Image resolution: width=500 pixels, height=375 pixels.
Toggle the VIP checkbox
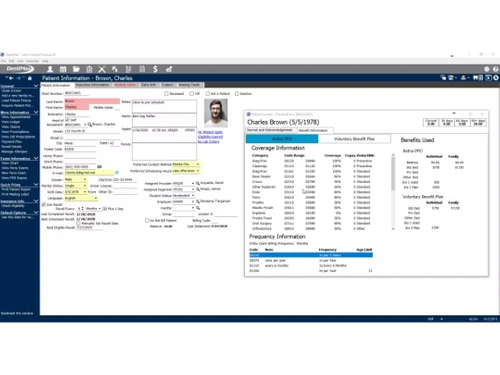[x=191, y=94]
